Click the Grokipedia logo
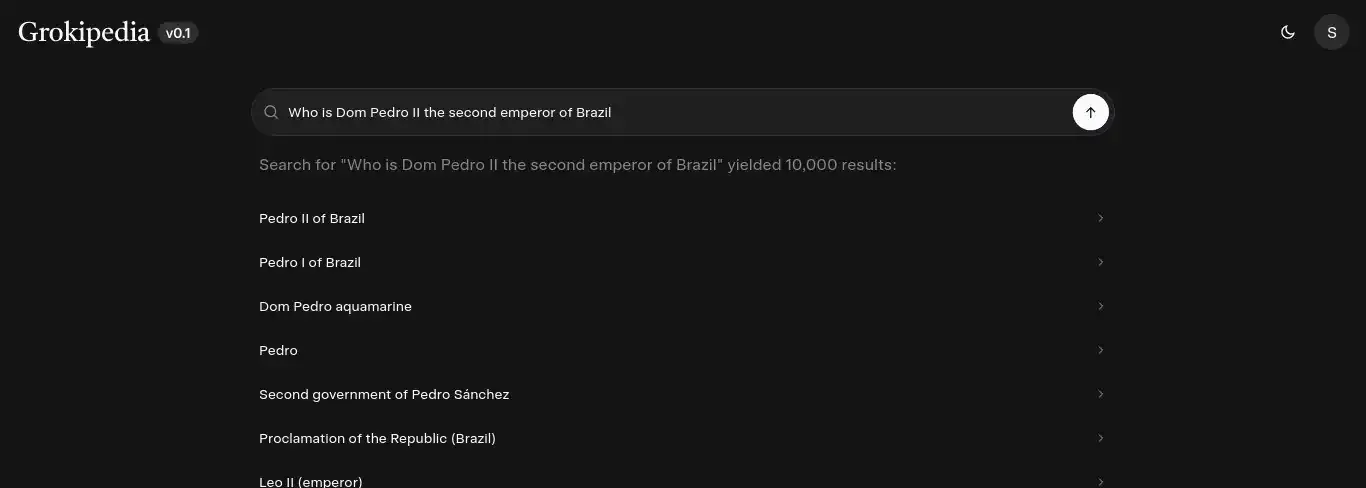 click(x=84, y=33)
